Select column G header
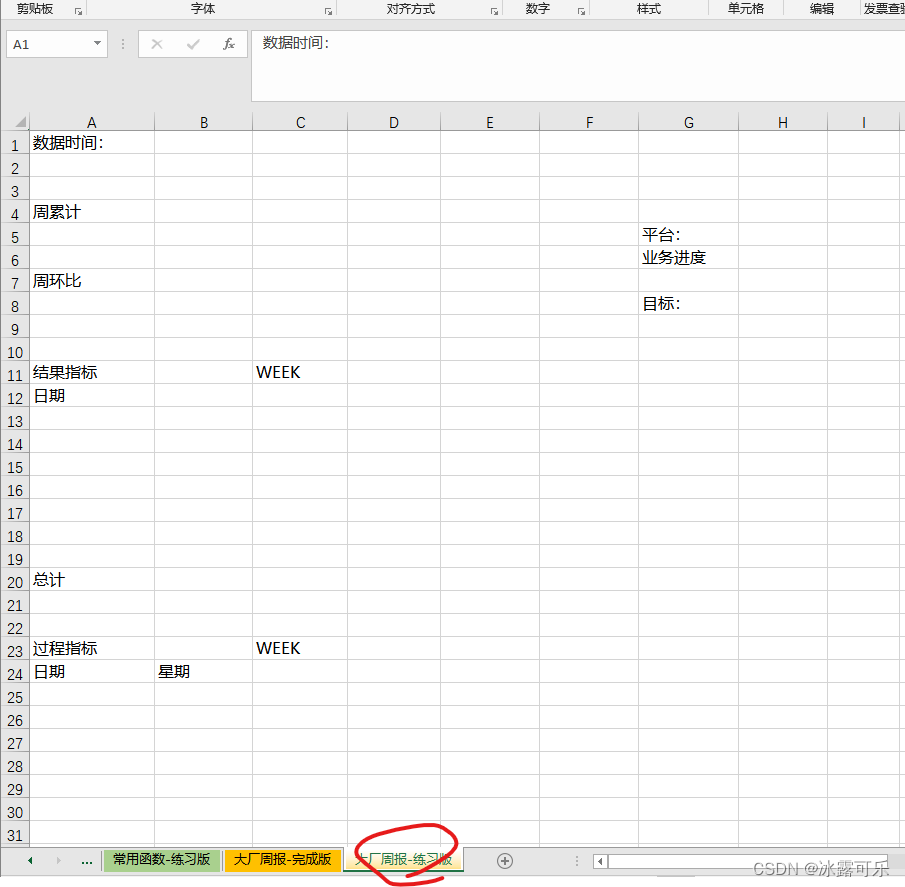 pyautogui.click(x=689, y=122)
